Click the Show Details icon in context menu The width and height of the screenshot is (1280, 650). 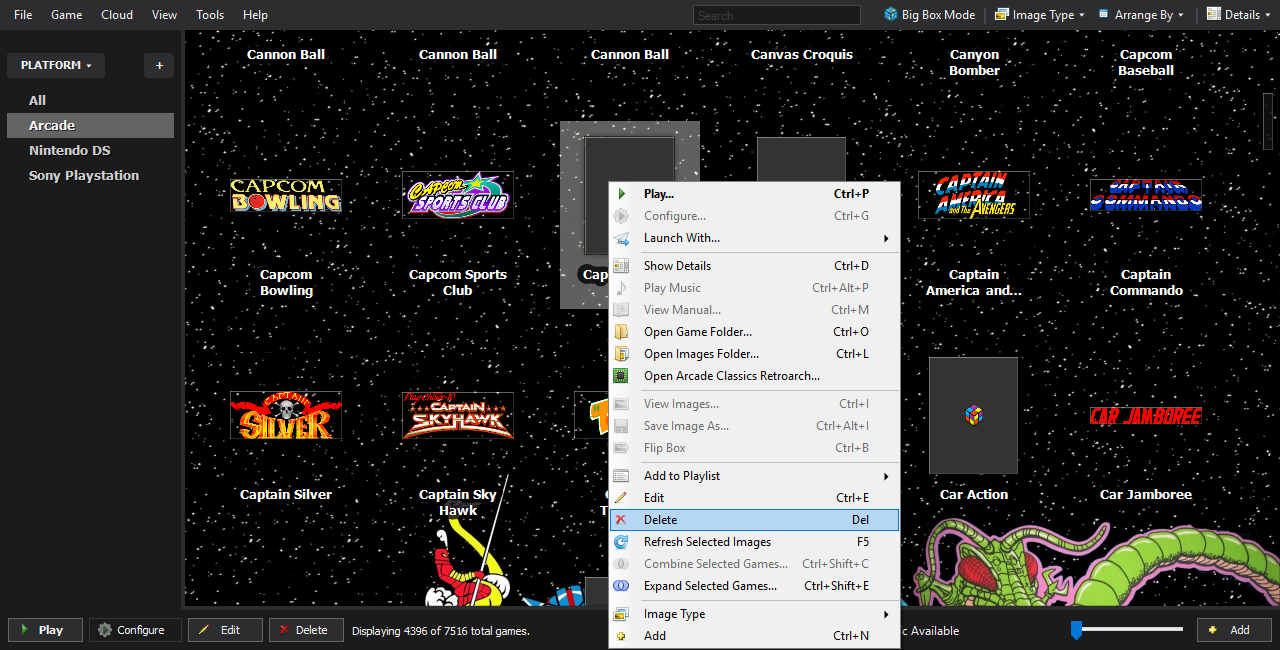[x=621, y=266]
